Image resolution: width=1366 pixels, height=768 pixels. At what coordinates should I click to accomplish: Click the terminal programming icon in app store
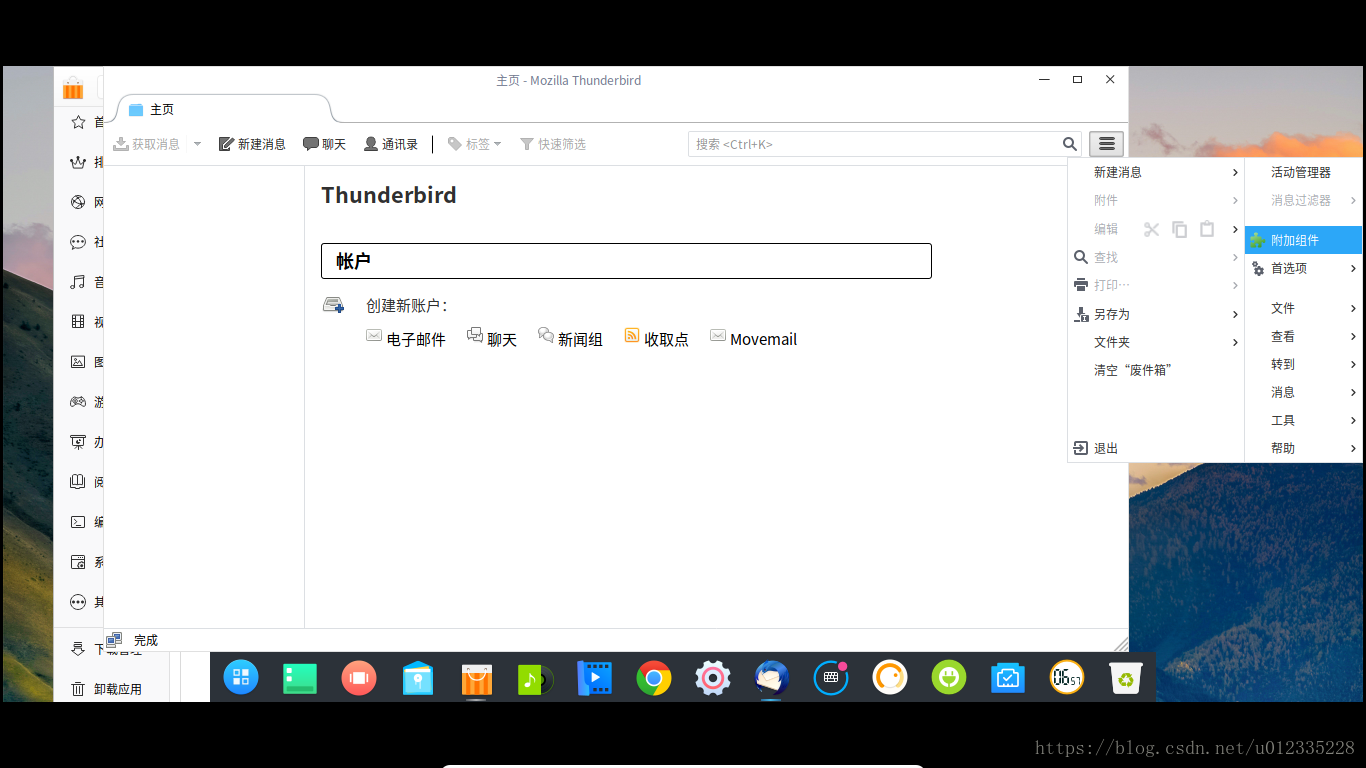(78, 522)
